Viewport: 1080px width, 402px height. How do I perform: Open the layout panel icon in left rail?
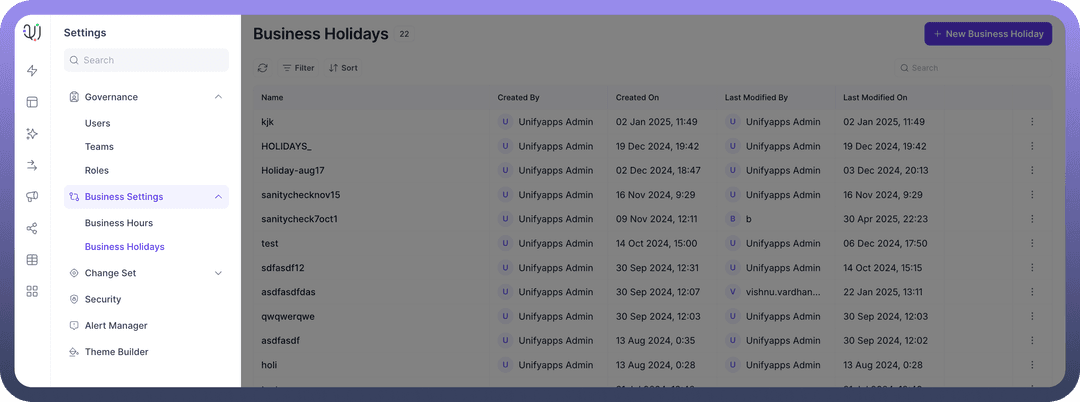click(x=32, y=102)
